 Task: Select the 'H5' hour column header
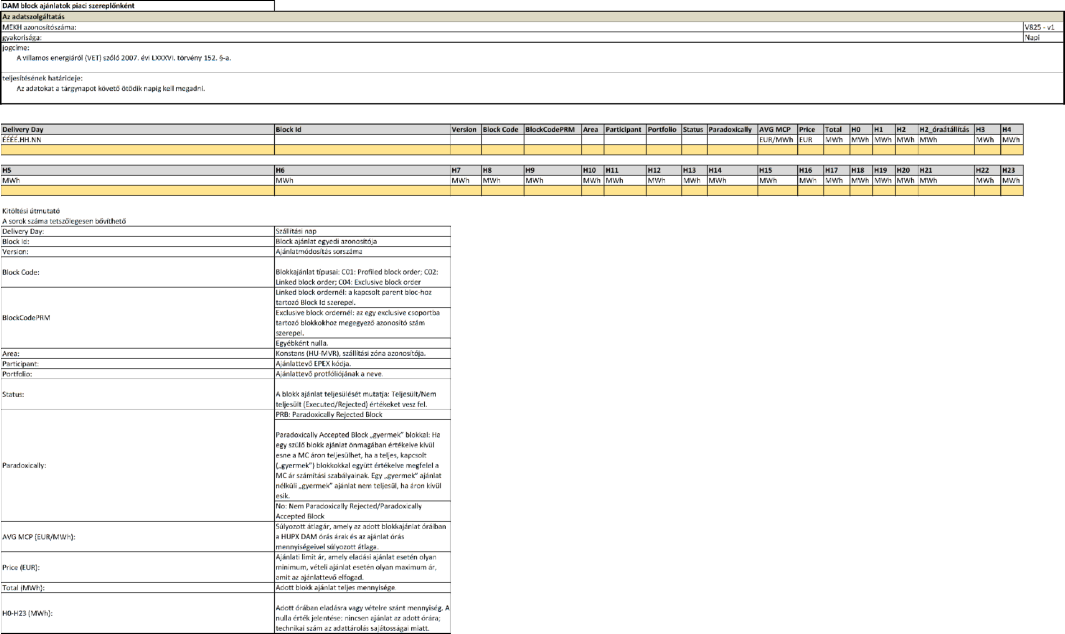pos(137,170)
